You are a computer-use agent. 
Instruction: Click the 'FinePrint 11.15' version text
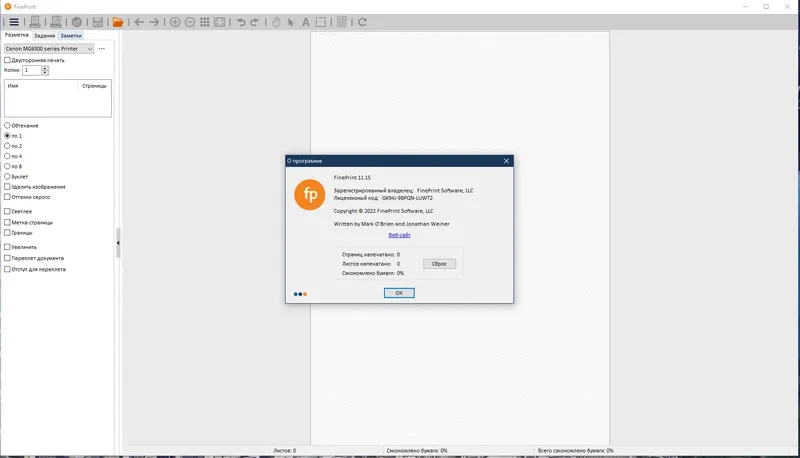[x=352, y=177]
